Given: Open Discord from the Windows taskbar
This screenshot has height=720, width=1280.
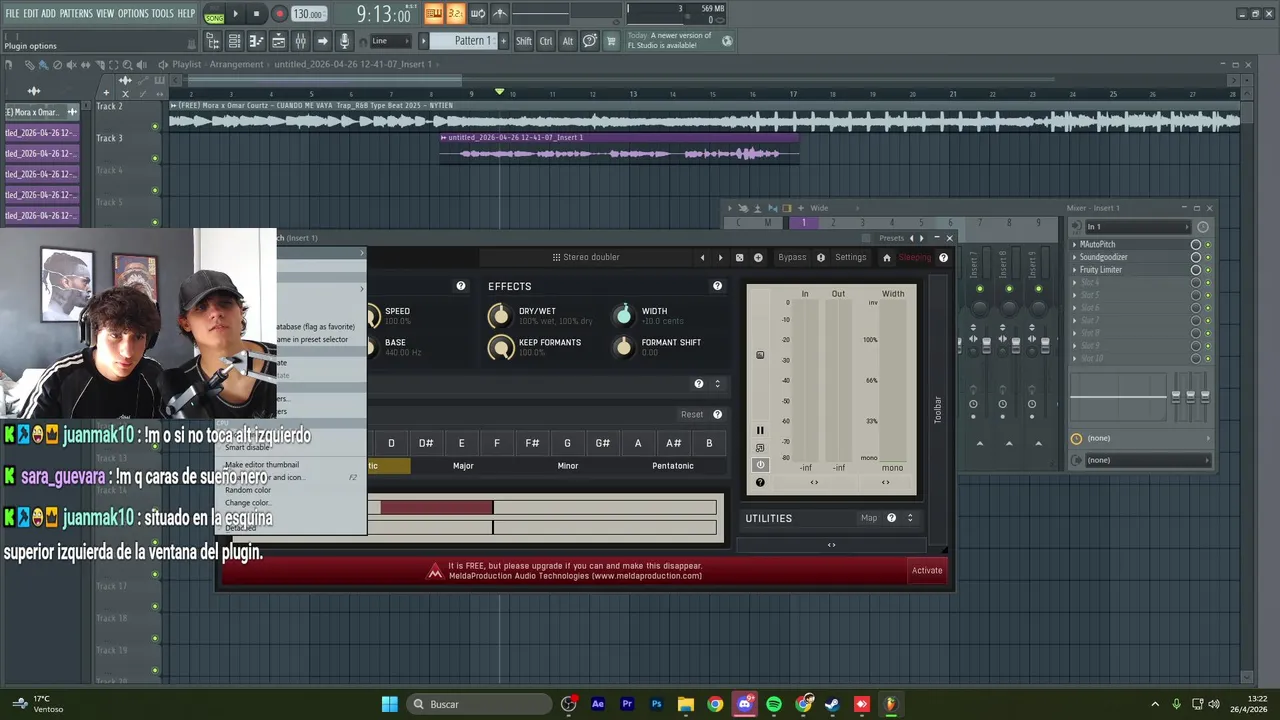Looking at the screenshot, I should pos(745,704).
